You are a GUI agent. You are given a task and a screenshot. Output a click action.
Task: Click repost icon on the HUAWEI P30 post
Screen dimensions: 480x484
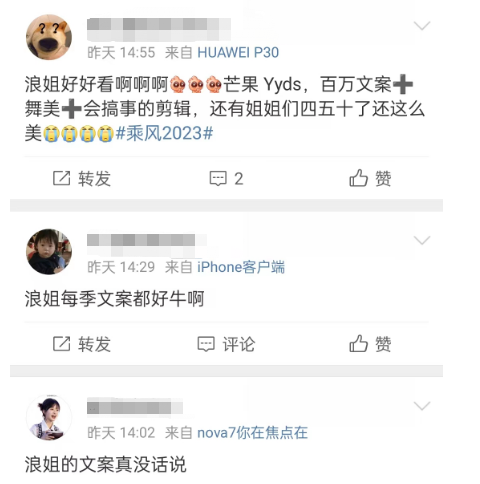(x=62, y=178)
